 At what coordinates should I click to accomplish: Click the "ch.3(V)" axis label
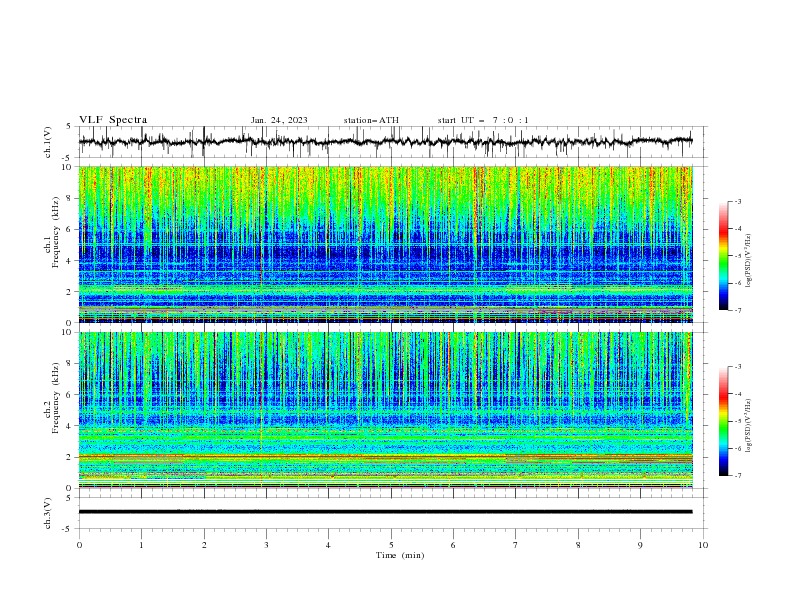(x=48, y=513)
